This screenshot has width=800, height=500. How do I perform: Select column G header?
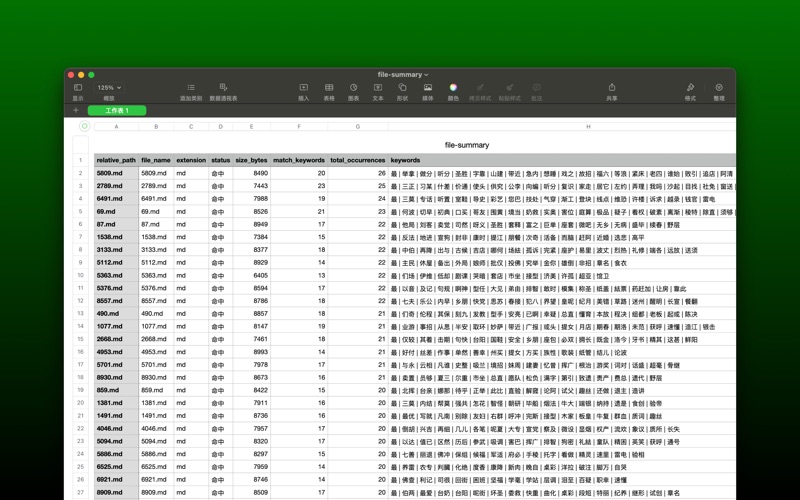[358, 127]
